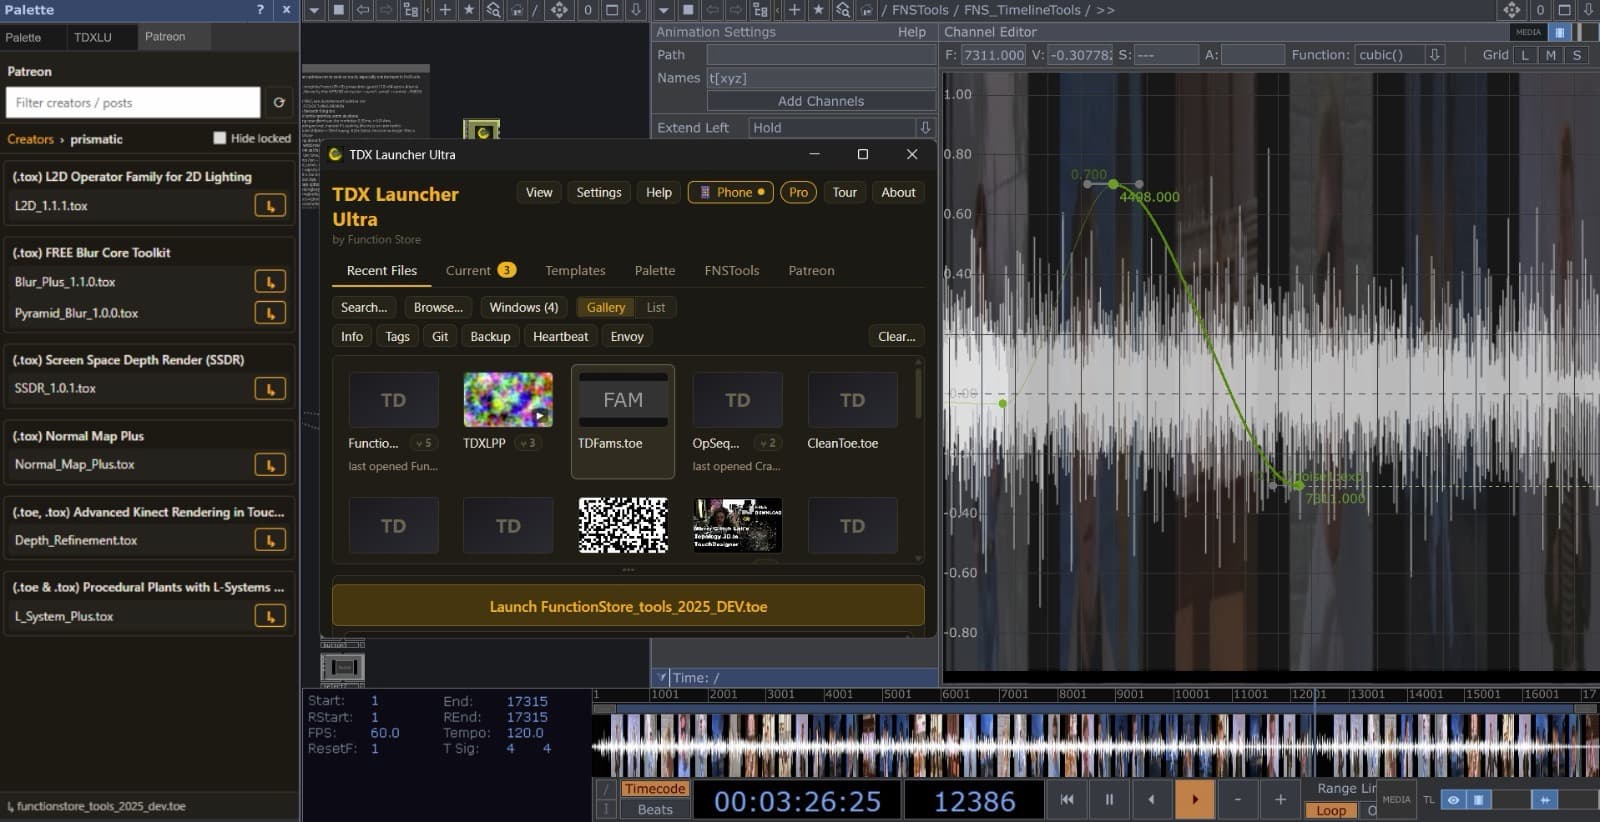Pause timeline playback
1600x822 pixels.
tap(1109, 799)
